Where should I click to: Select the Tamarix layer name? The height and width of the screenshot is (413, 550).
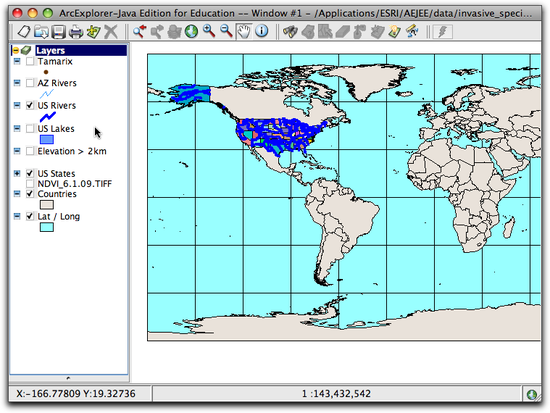pos(55,61)
